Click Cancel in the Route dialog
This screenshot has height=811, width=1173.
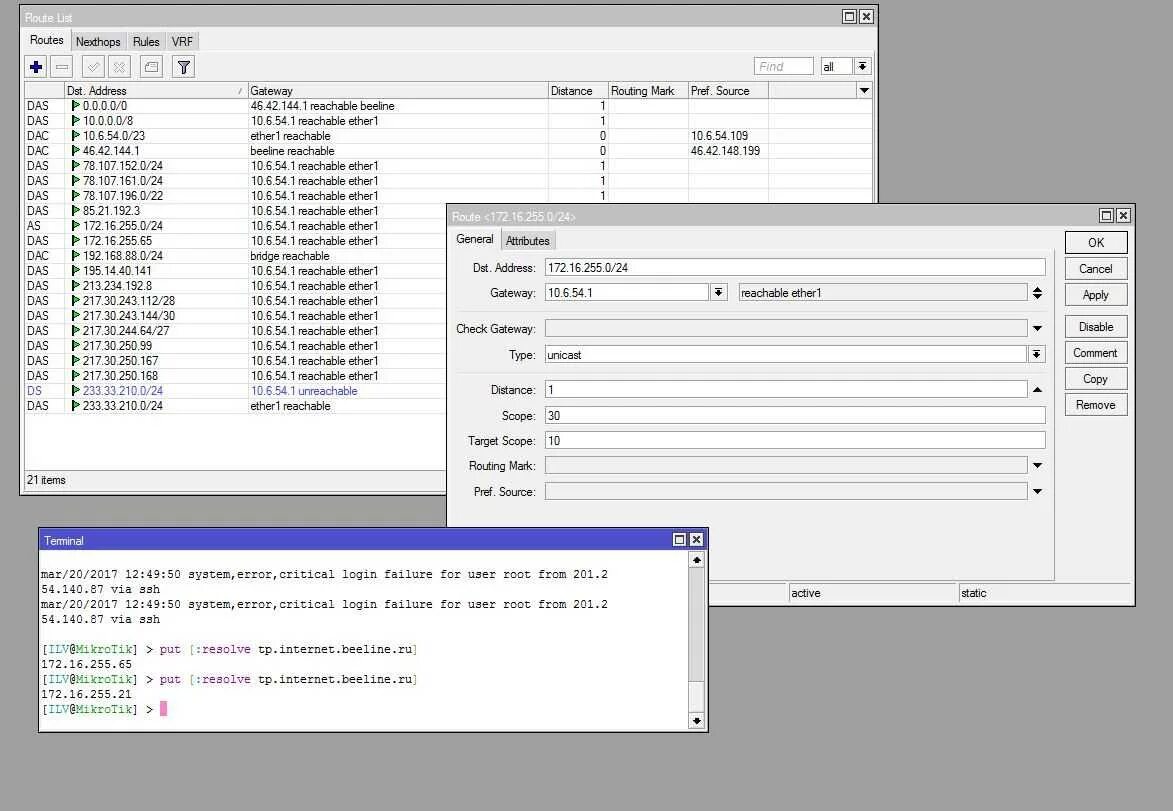coord(1096,269)
